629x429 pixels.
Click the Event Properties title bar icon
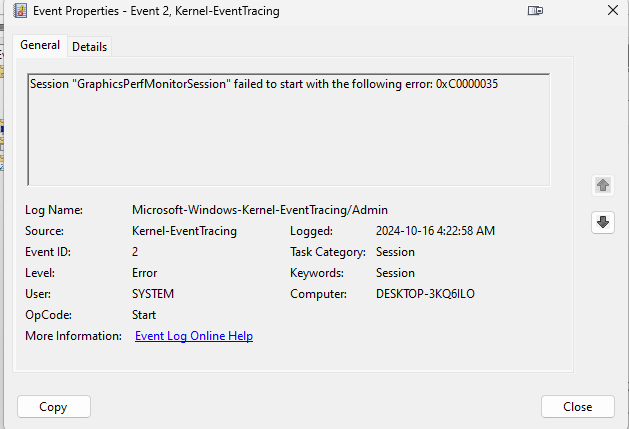(x=20, y=11)
